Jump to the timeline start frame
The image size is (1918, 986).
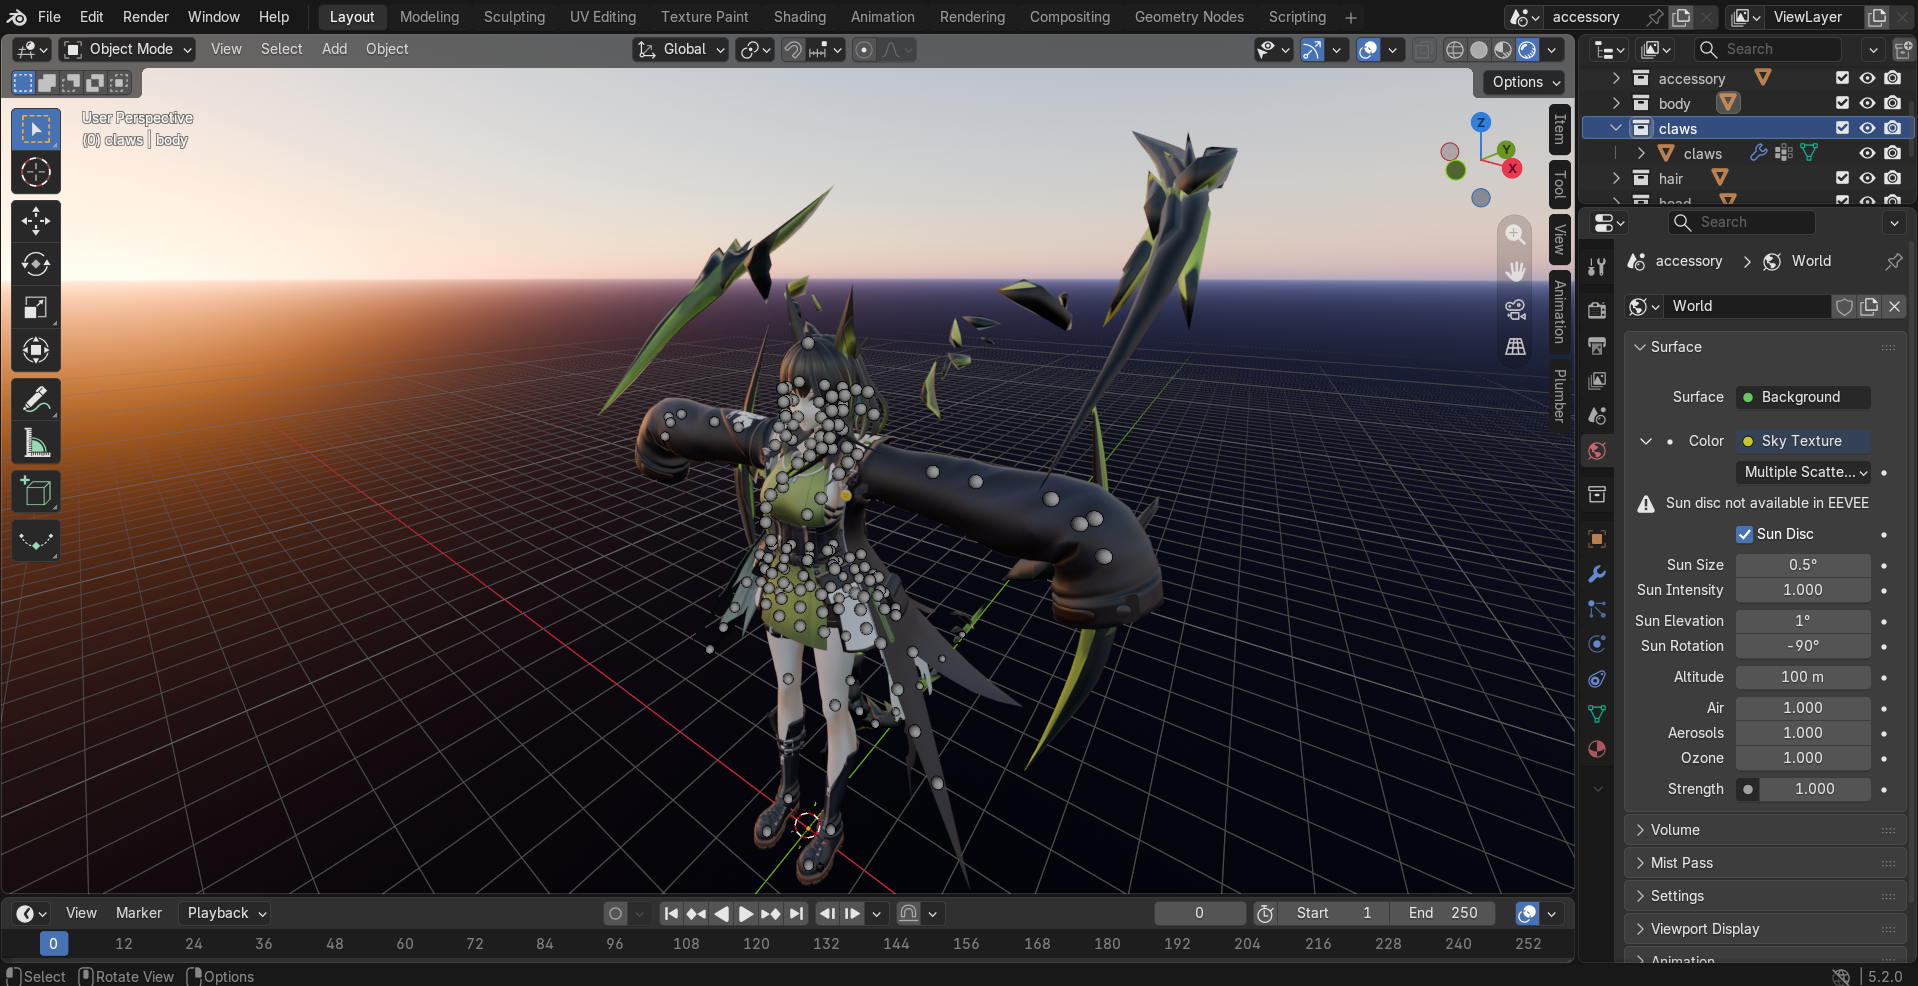[x=671, y=913]
